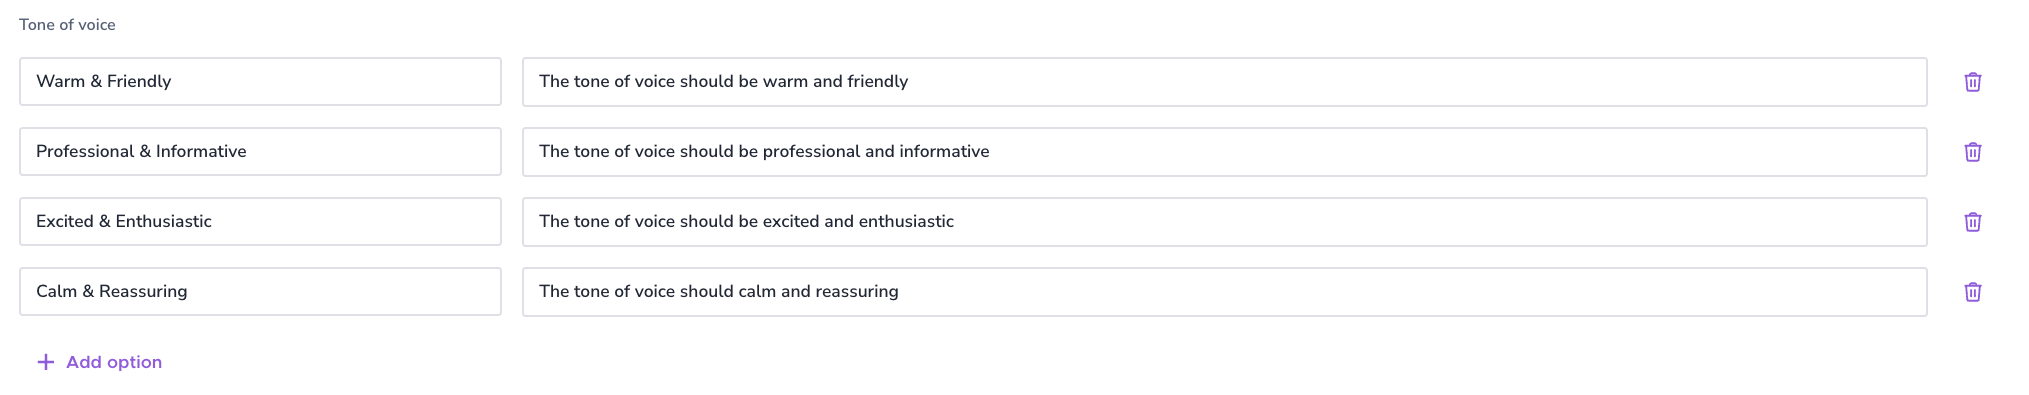Click the Tone of voice section label
The width and height of the screenshot is (2029, 395).
[67, 25]
